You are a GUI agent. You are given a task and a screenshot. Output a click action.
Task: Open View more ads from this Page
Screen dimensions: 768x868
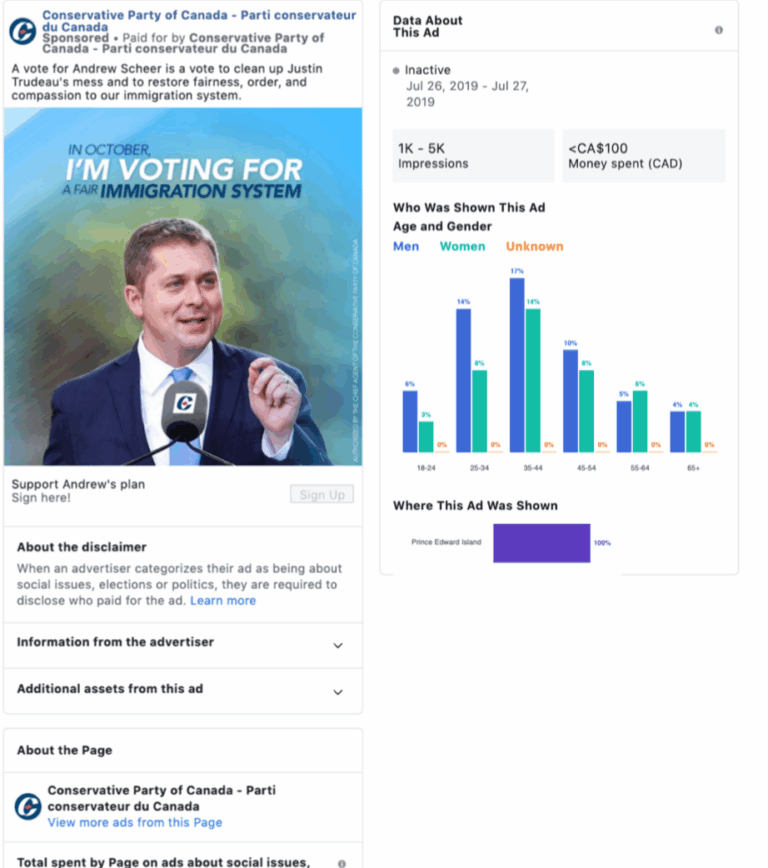click(x=135, y=823)
